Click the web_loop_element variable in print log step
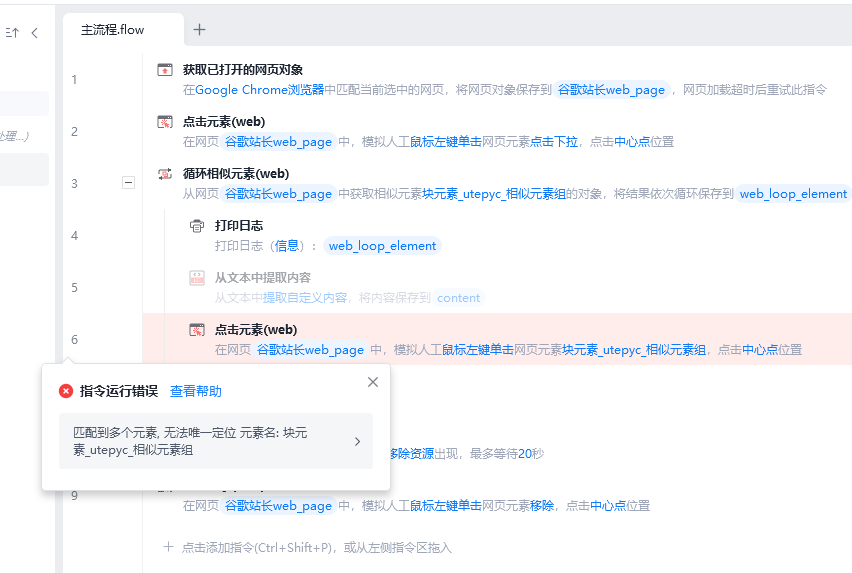The width and height of the screenshot is (852, 573). click(382, 246)
